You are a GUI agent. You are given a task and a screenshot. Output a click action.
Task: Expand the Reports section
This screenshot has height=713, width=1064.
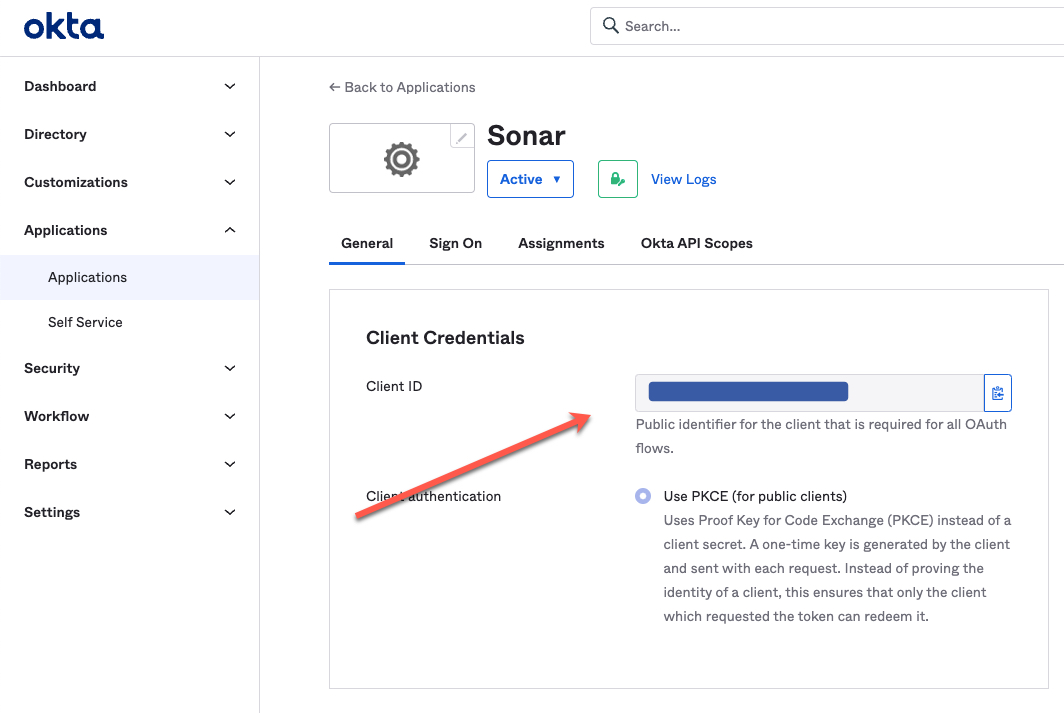click(130, 465)
